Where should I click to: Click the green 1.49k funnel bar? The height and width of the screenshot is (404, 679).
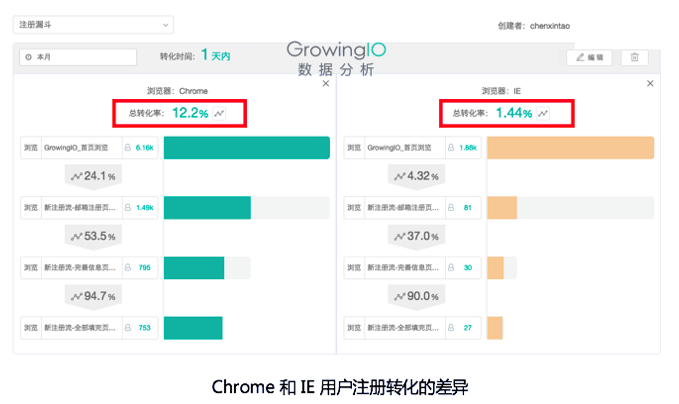207,207
